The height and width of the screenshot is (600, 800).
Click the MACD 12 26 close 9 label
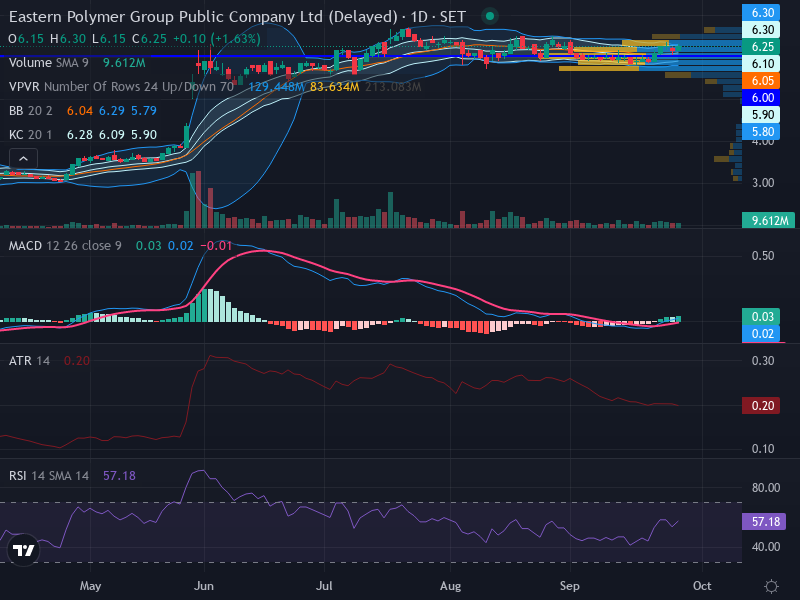click(65, 246)
